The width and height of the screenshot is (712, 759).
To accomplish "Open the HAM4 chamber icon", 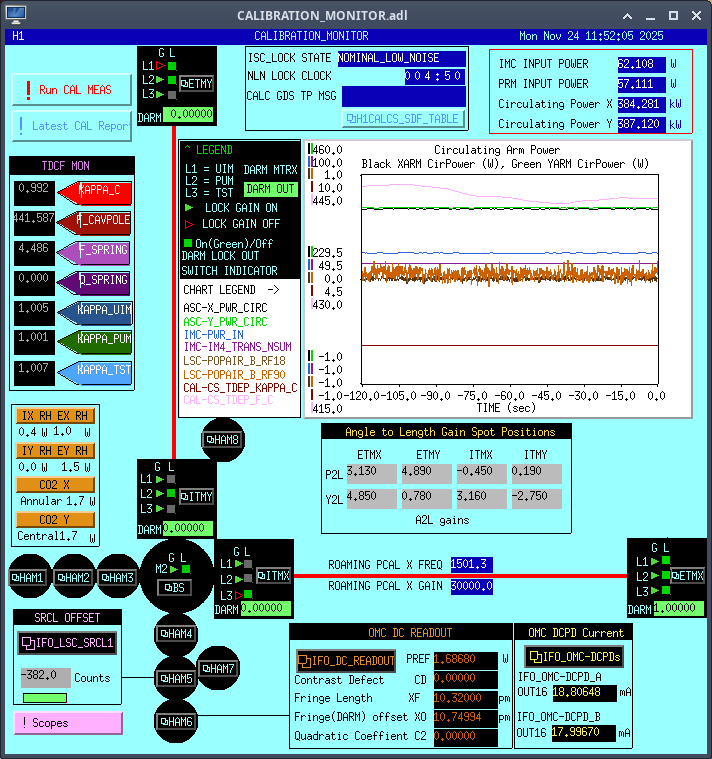I will pos(176,633).
